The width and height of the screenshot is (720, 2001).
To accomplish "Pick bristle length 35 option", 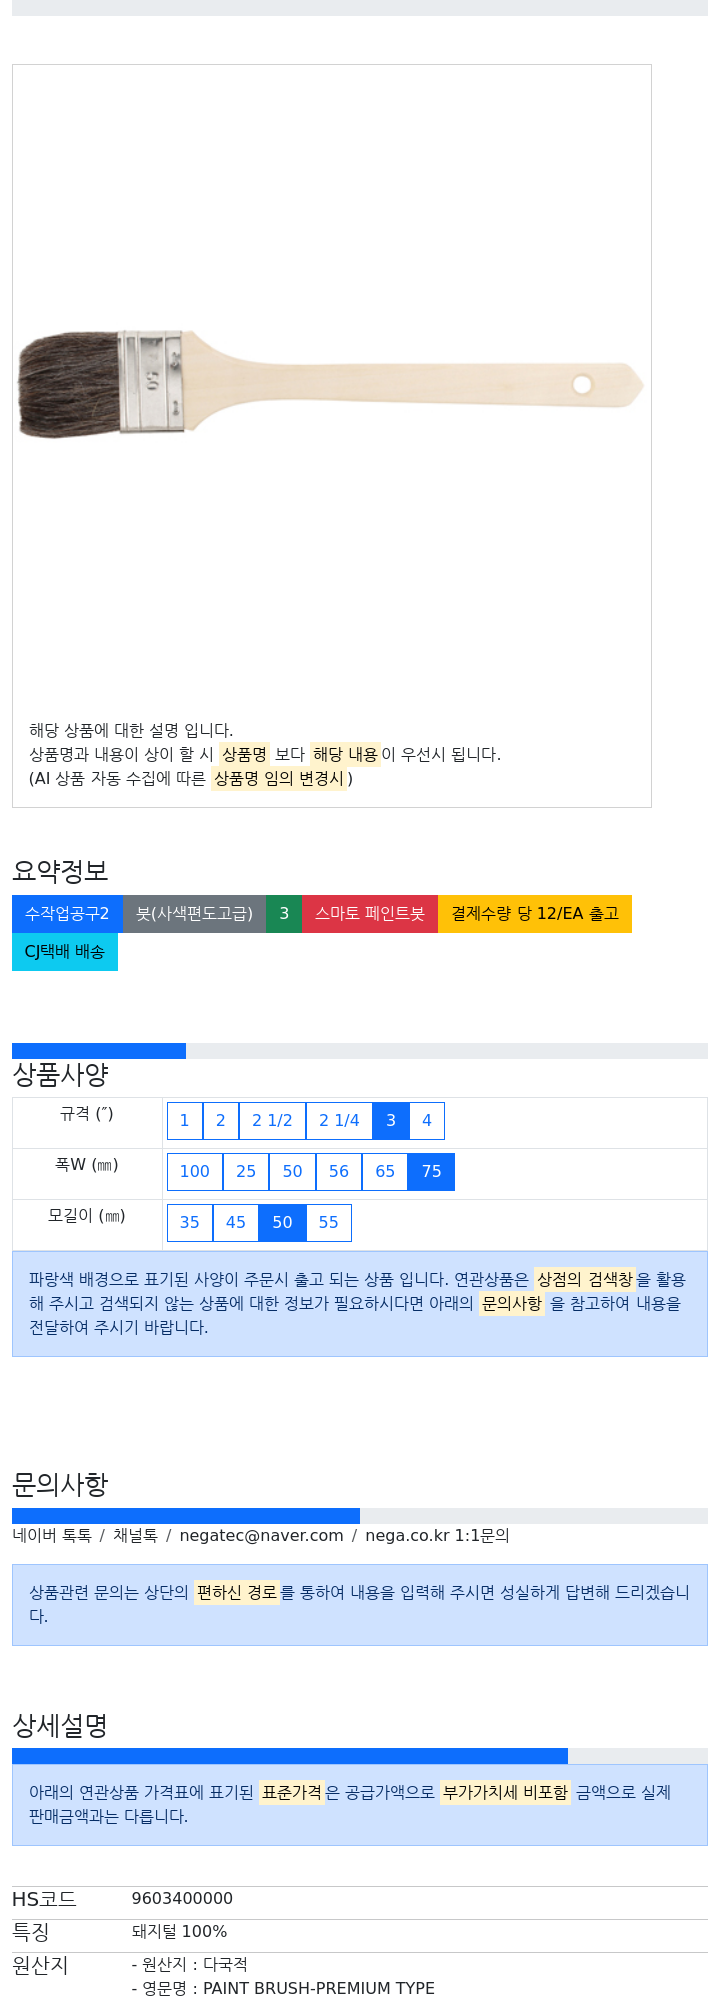I will click(190, 1223).
